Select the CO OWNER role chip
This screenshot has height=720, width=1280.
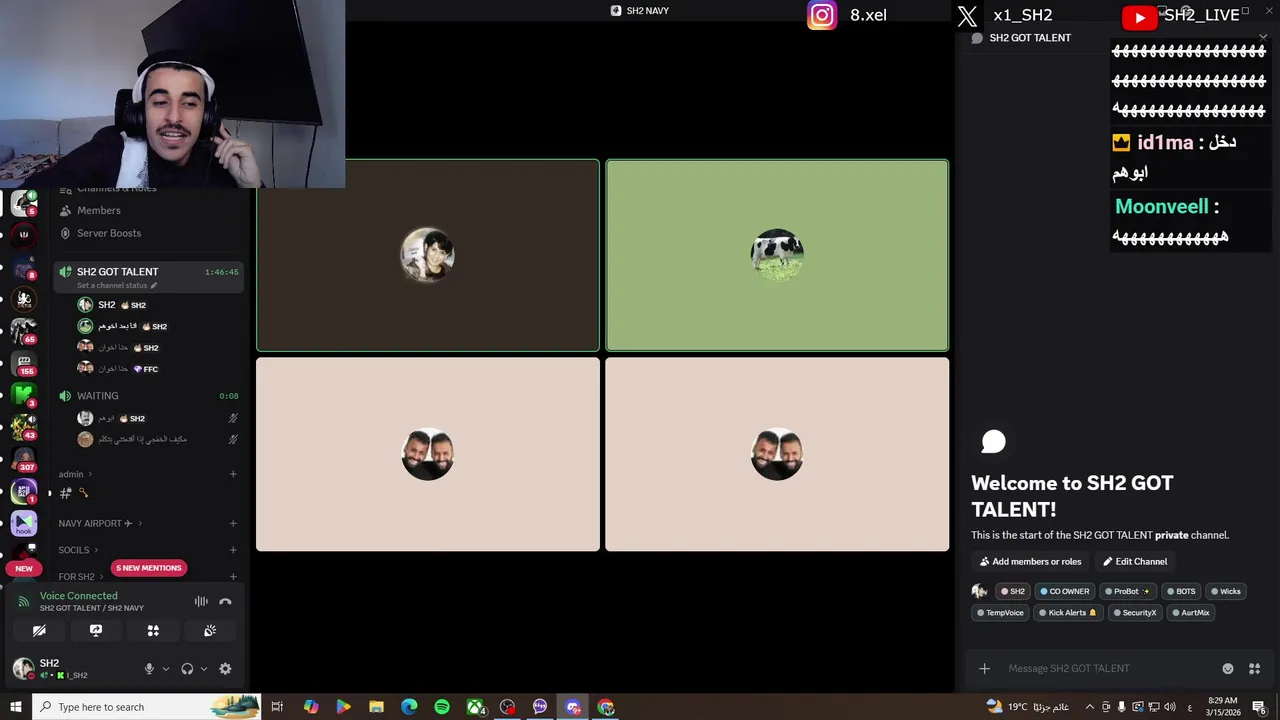(1064, 591)
